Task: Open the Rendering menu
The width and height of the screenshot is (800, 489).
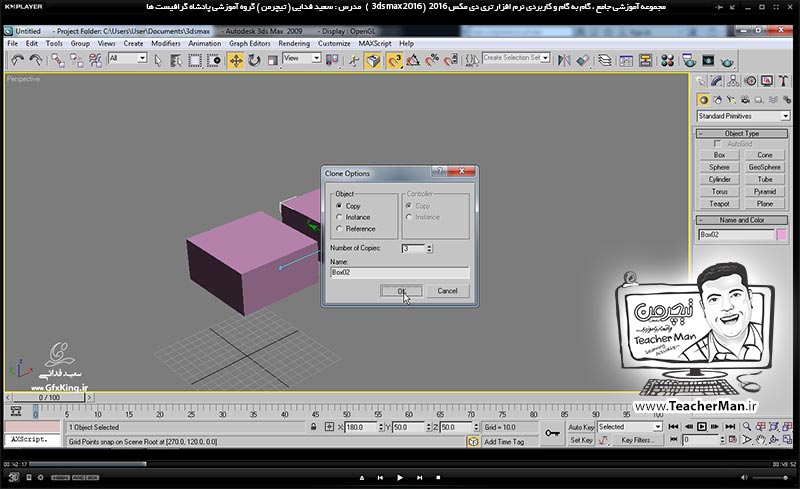Action: (x=294, y=43)
